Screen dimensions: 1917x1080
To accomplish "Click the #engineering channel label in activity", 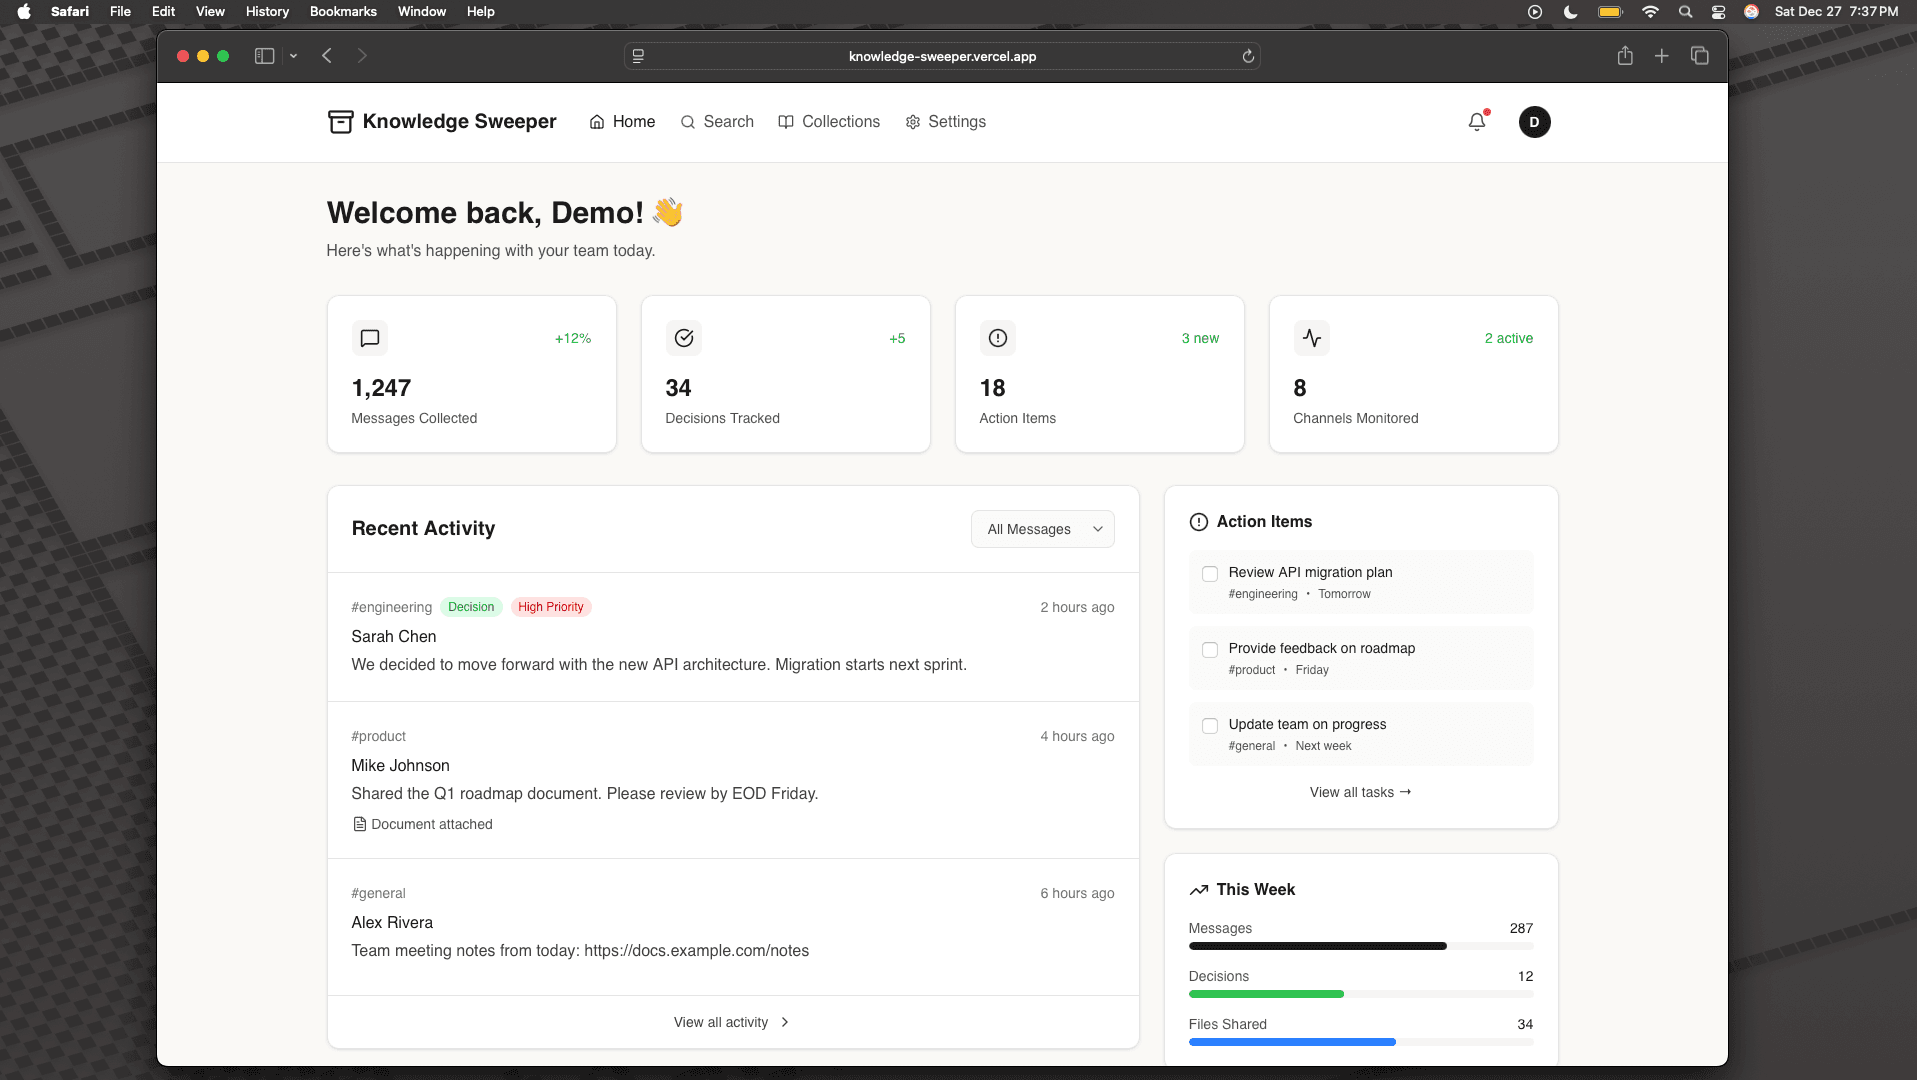I will 391,607.
